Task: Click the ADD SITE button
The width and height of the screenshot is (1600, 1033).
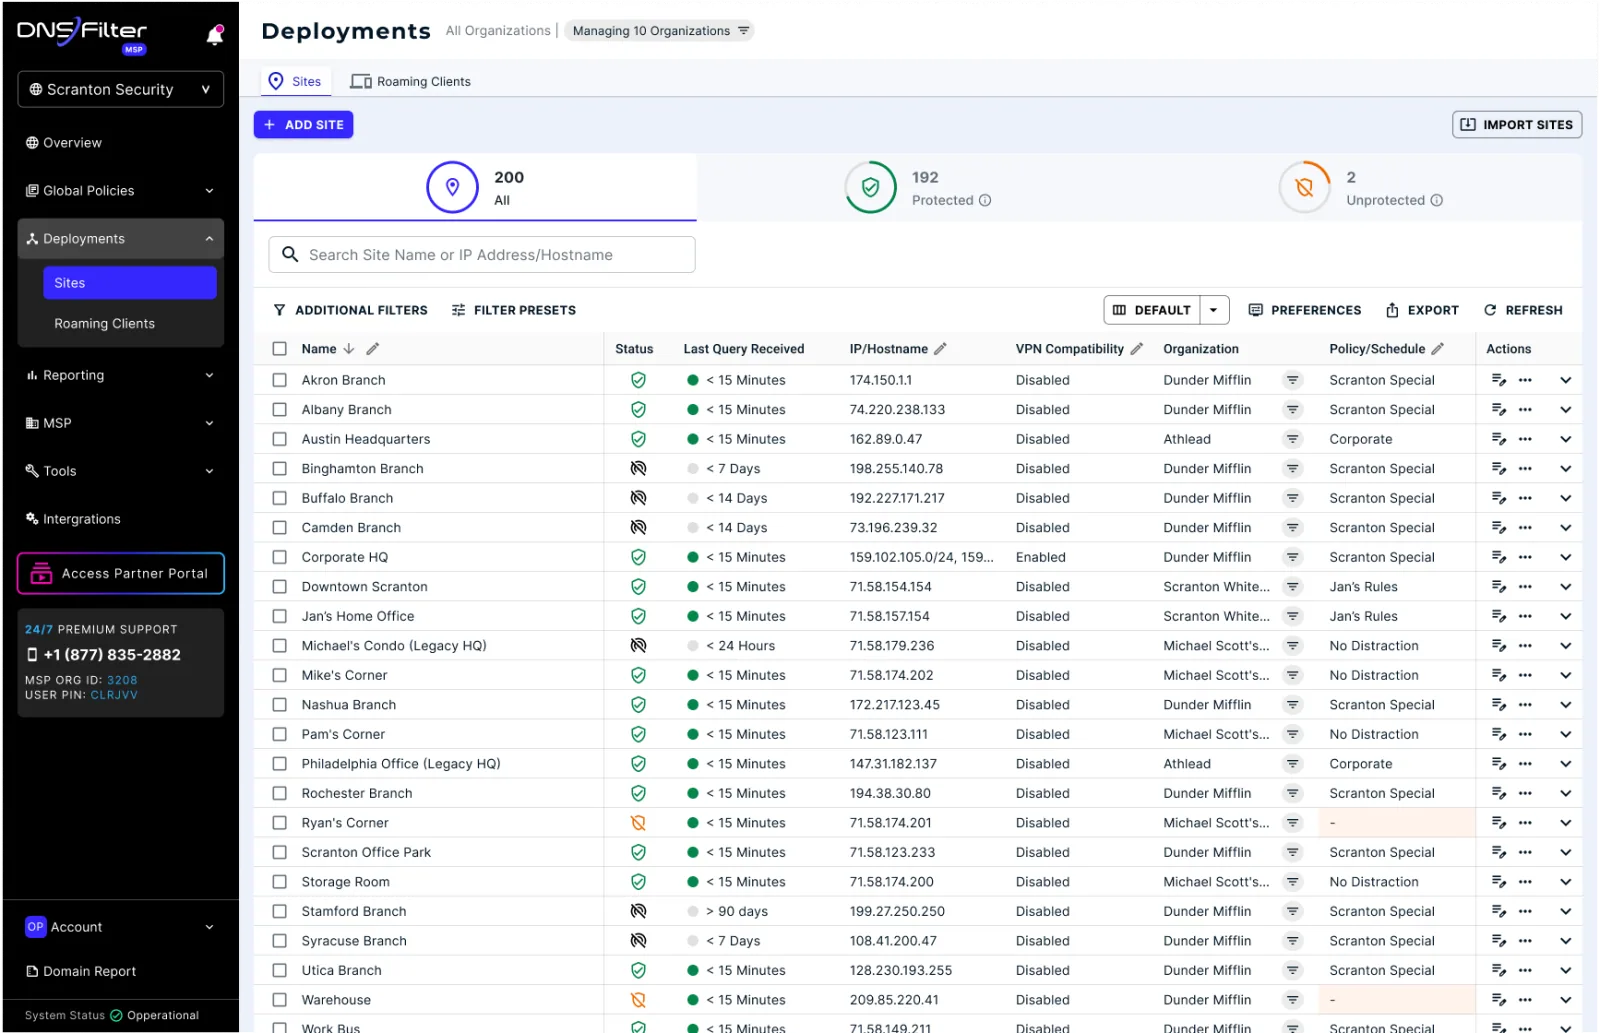Action: click(x=304, y=125)
